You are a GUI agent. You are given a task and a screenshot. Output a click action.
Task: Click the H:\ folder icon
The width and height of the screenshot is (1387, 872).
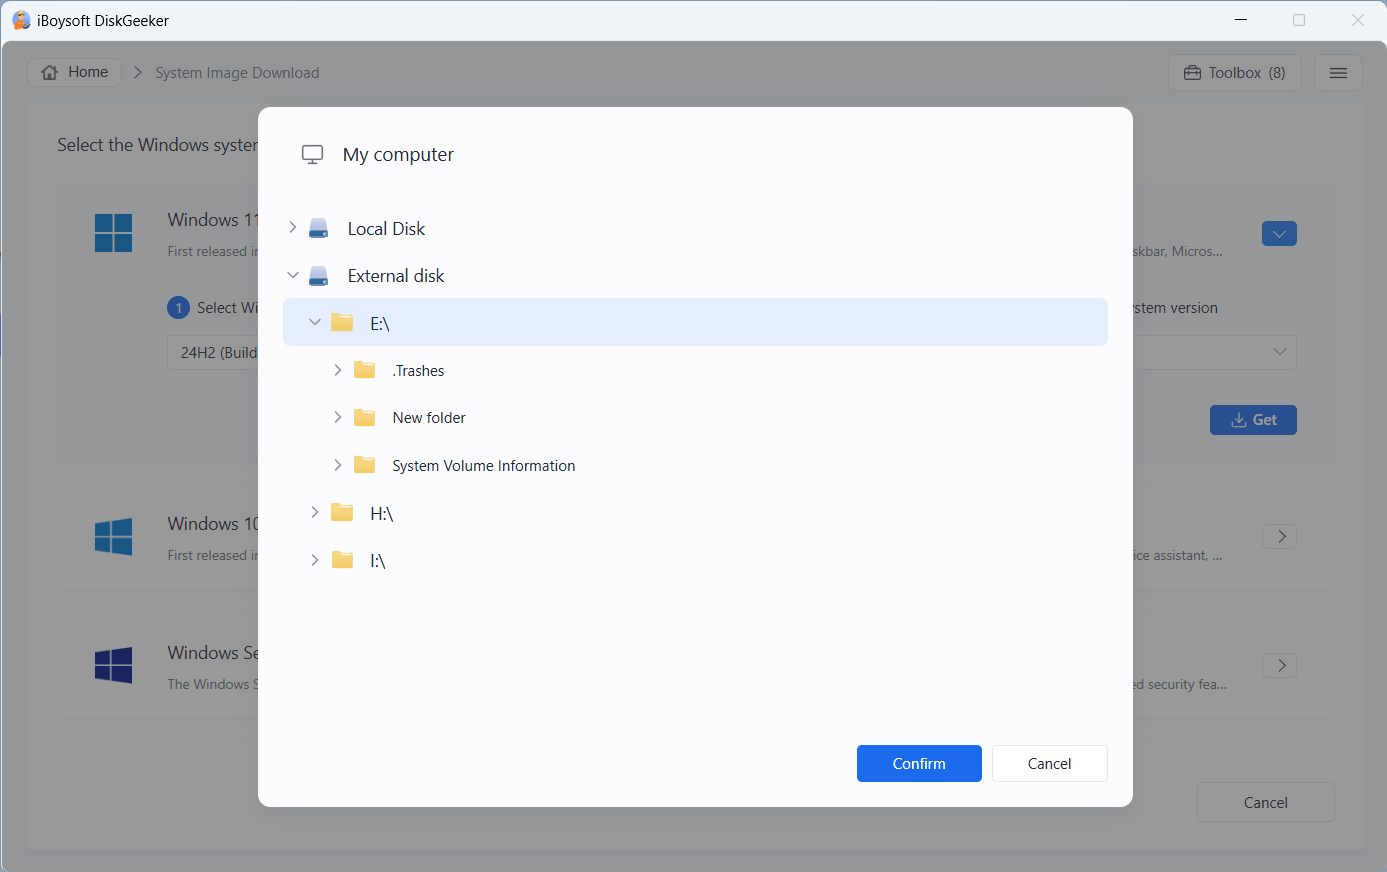[x=342, y=512]
